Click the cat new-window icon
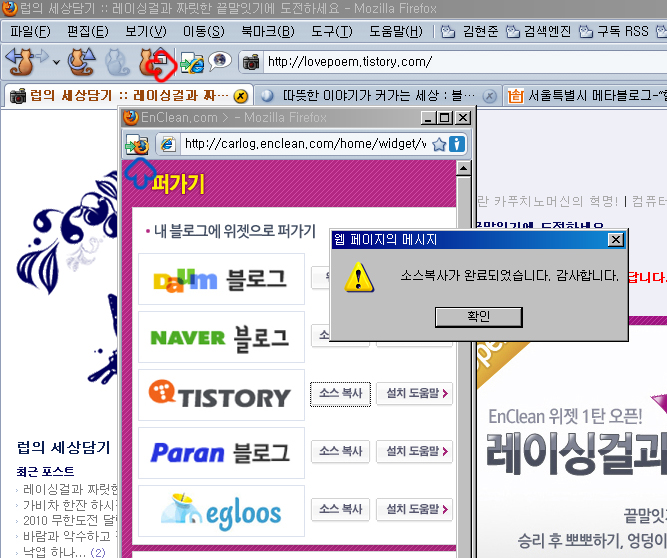The width and height of the screenshot is (667, 558). pyautogui.click(x=157, y=63)
